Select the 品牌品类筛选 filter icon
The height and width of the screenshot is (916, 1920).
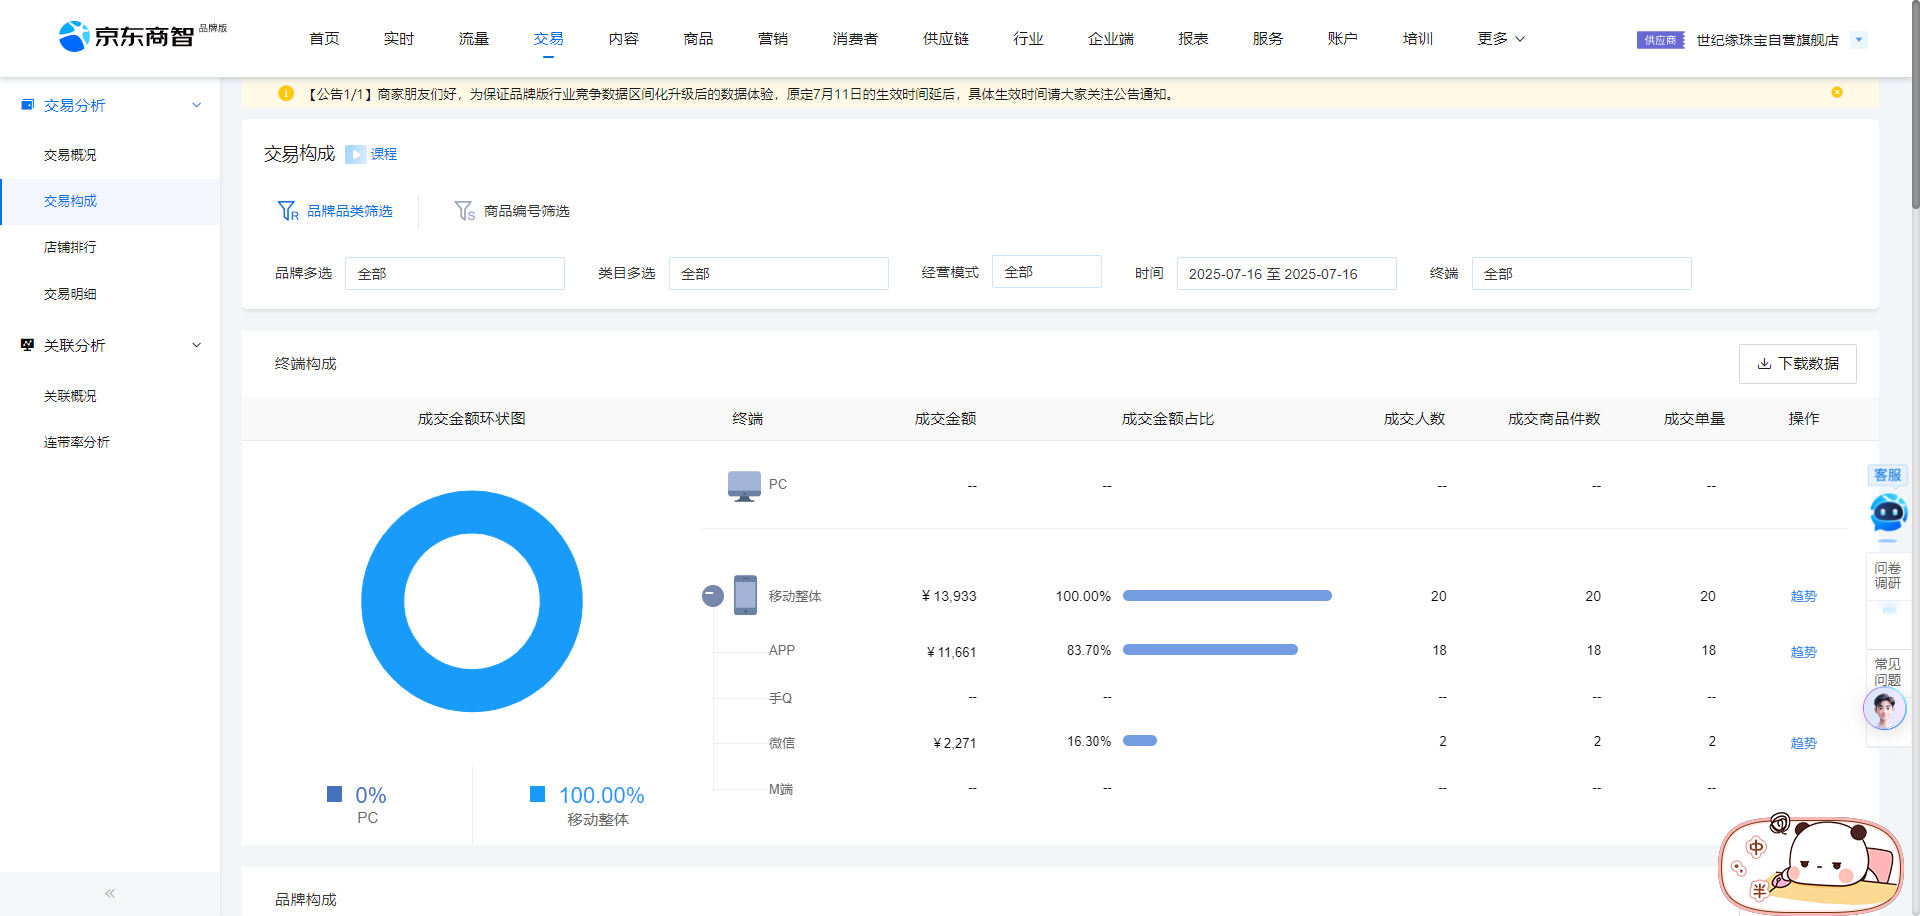(288, 211)
